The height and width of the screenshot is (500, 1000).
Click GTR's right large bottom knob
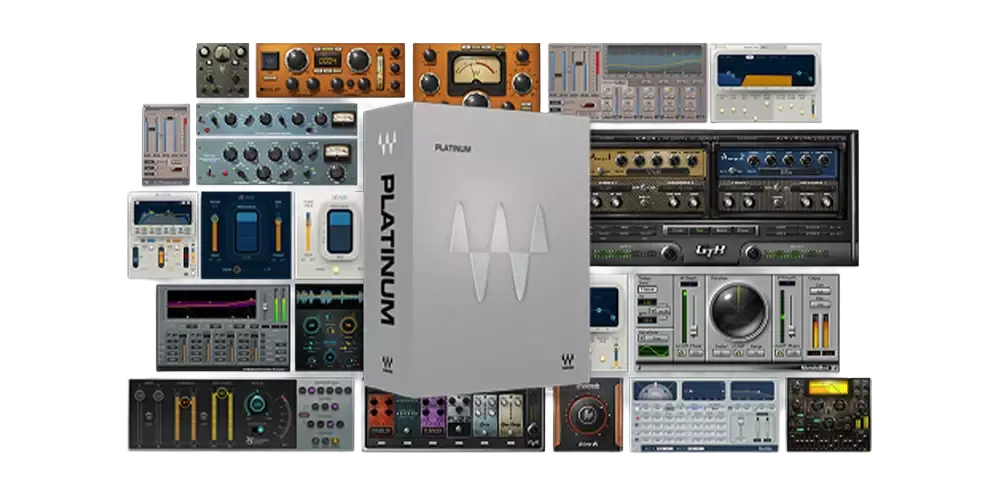coord(753,253)
